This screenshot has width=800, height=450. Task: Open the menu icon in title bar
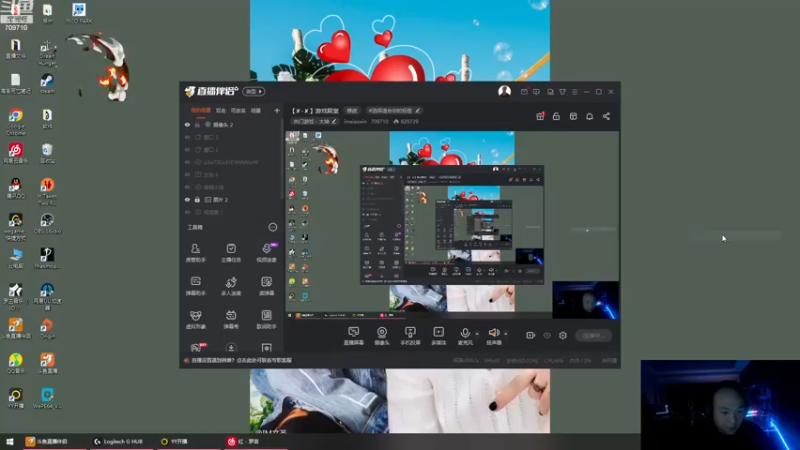pyautogui.click(x=574, y=92)
